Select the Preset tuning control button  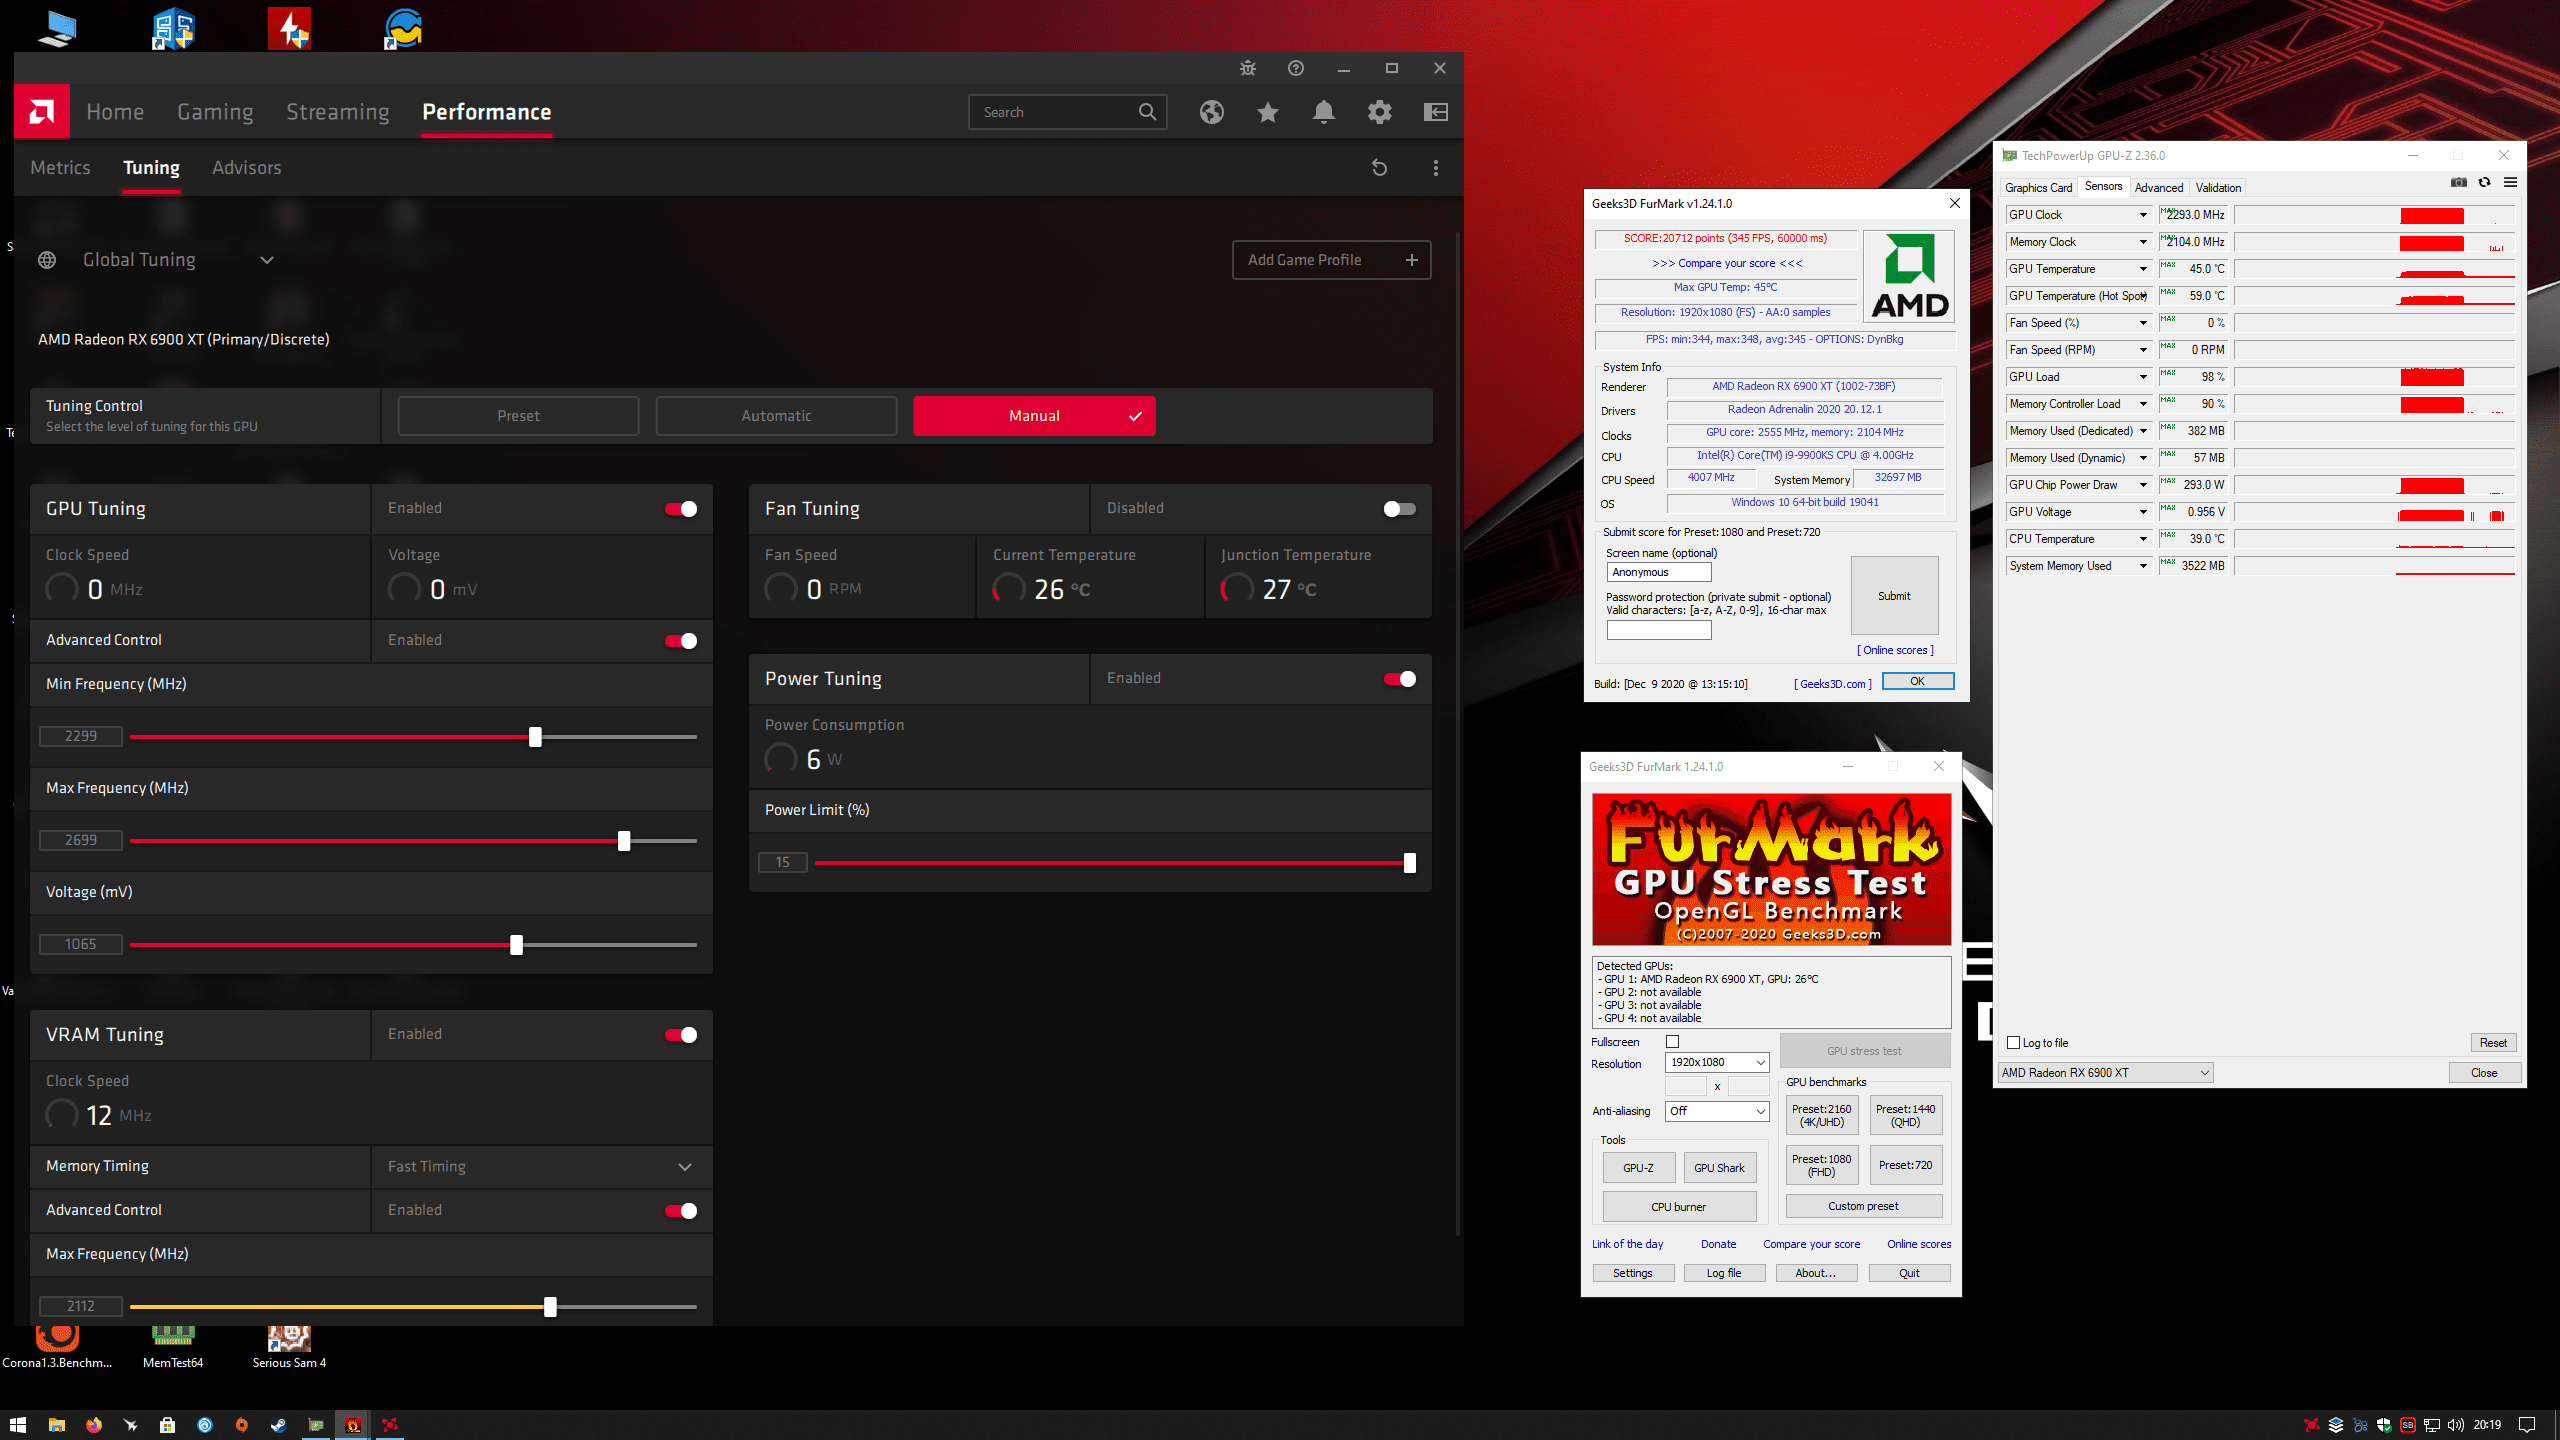tap(518, 416)
